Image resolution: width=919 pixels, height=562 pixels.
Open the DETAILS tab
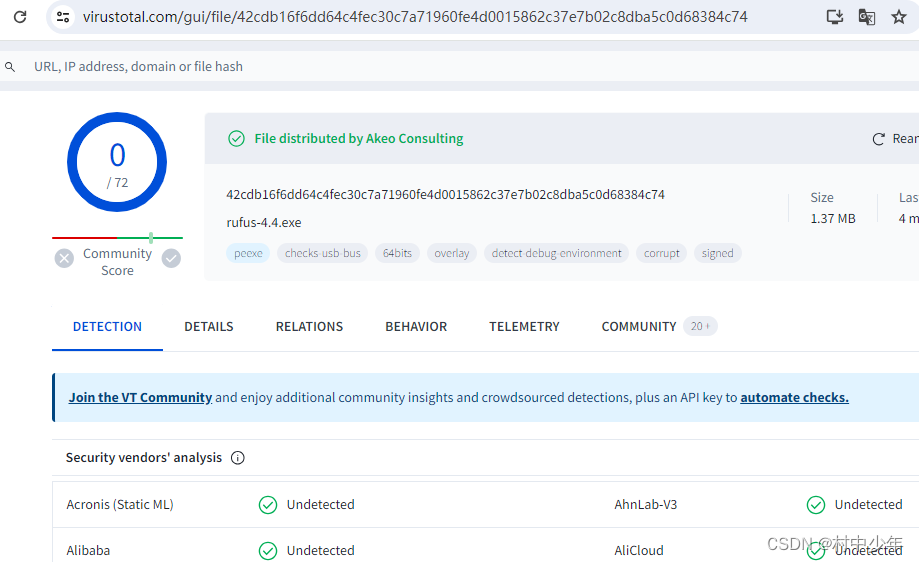click(209, 327)
